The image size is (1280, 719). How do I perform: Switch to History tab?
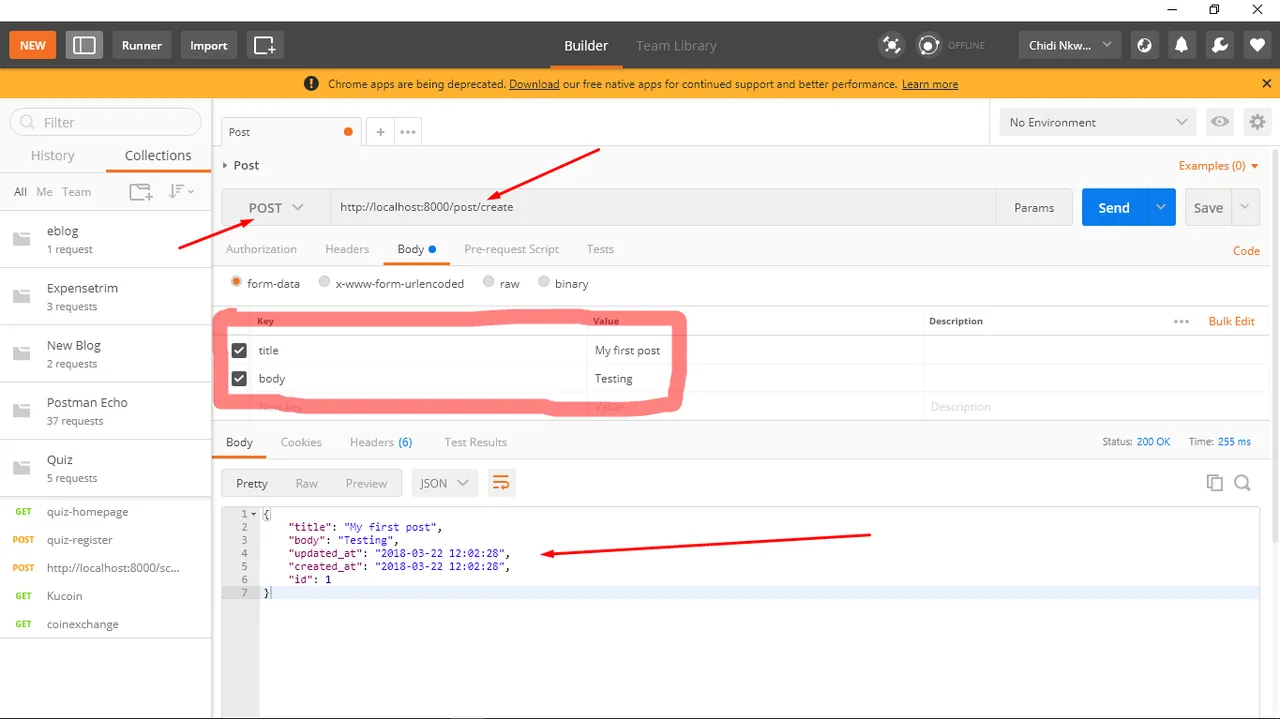pos(53,155)
